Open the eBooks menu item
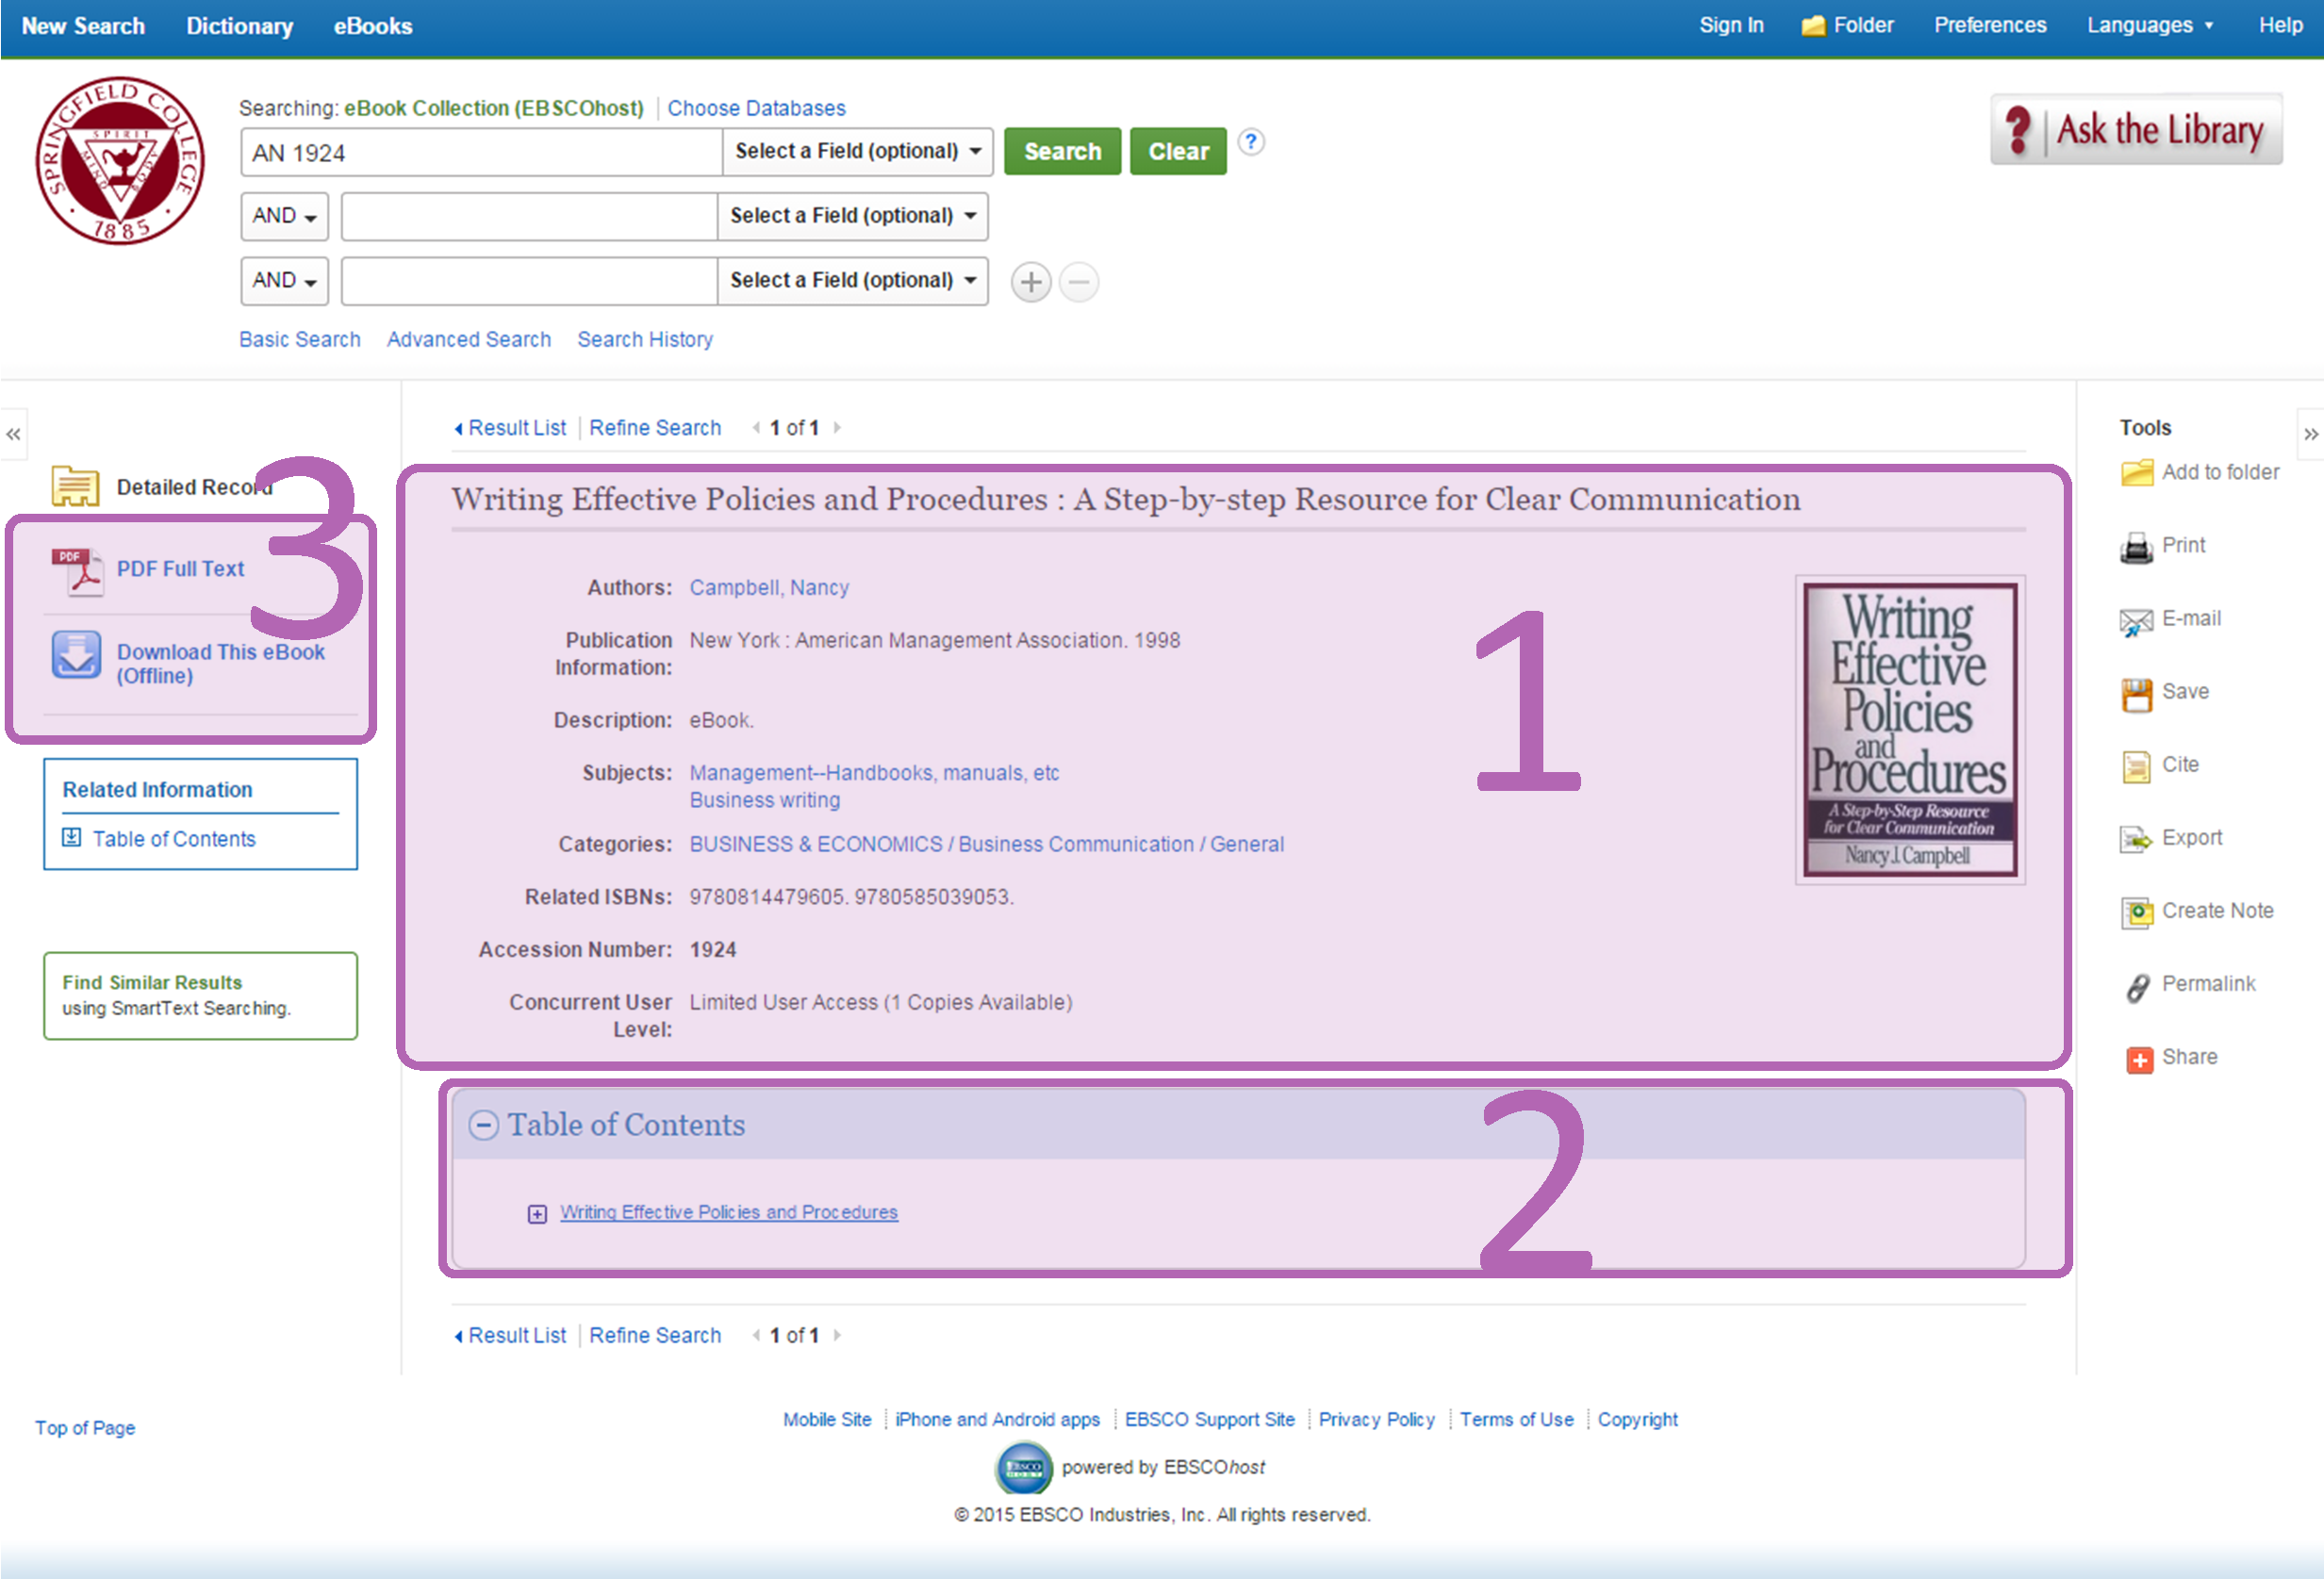 [372, 26]
